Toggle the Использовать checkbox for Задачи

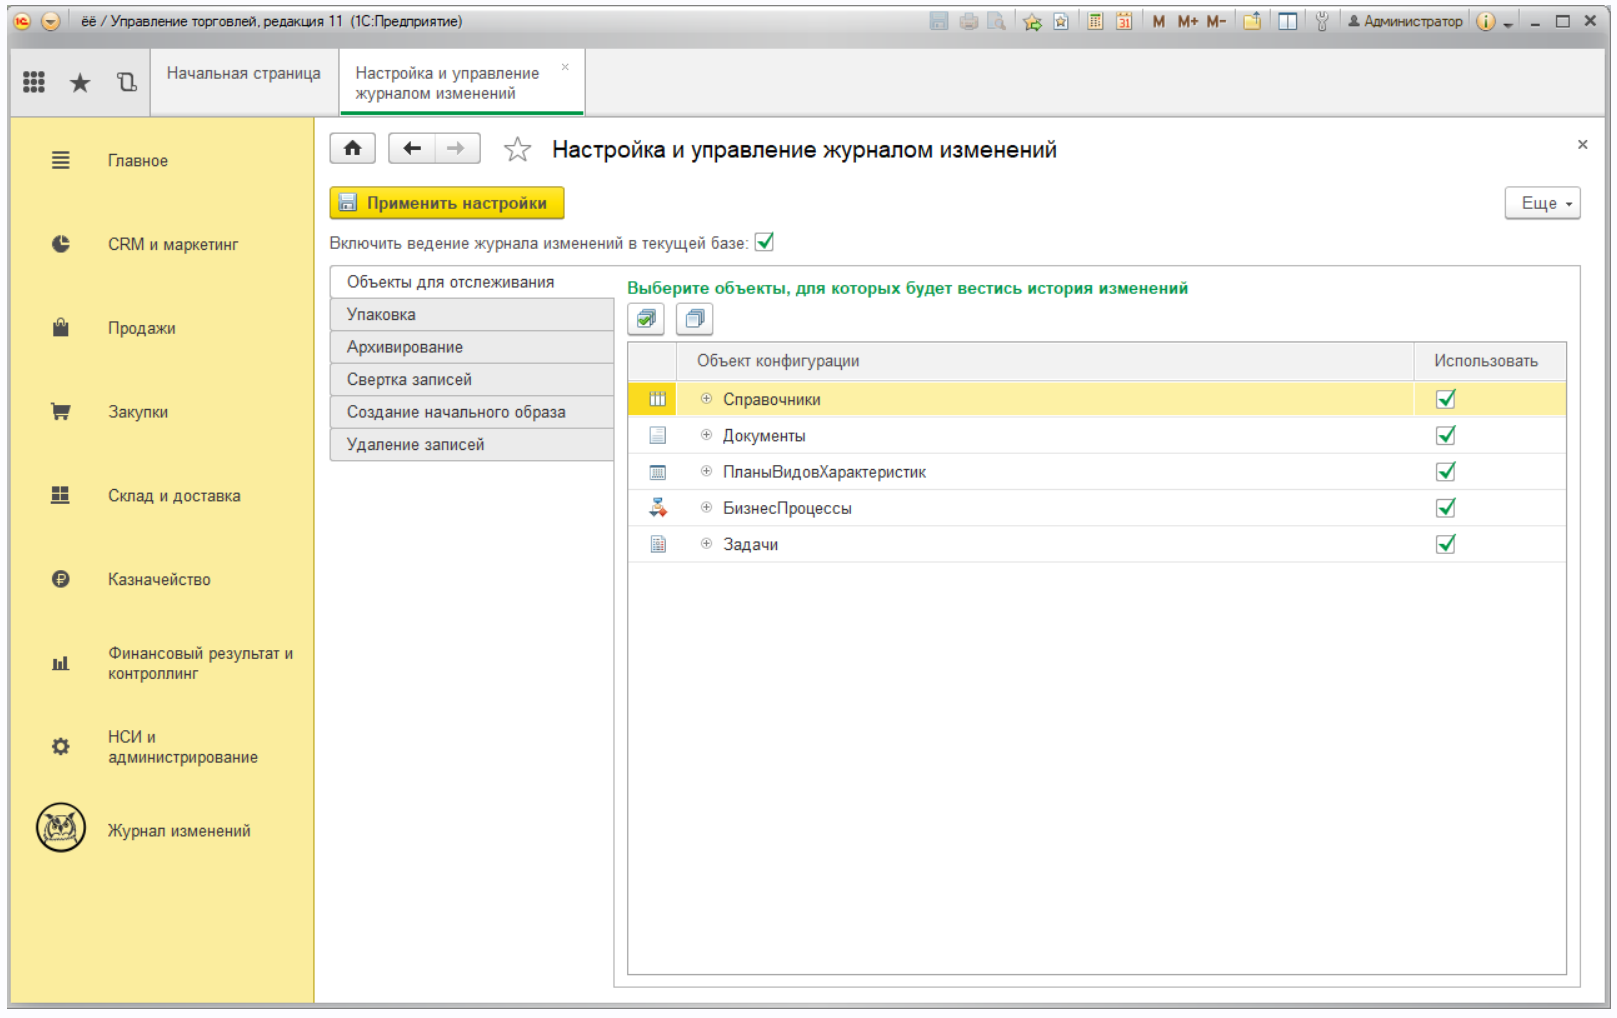coord(1445,544)
